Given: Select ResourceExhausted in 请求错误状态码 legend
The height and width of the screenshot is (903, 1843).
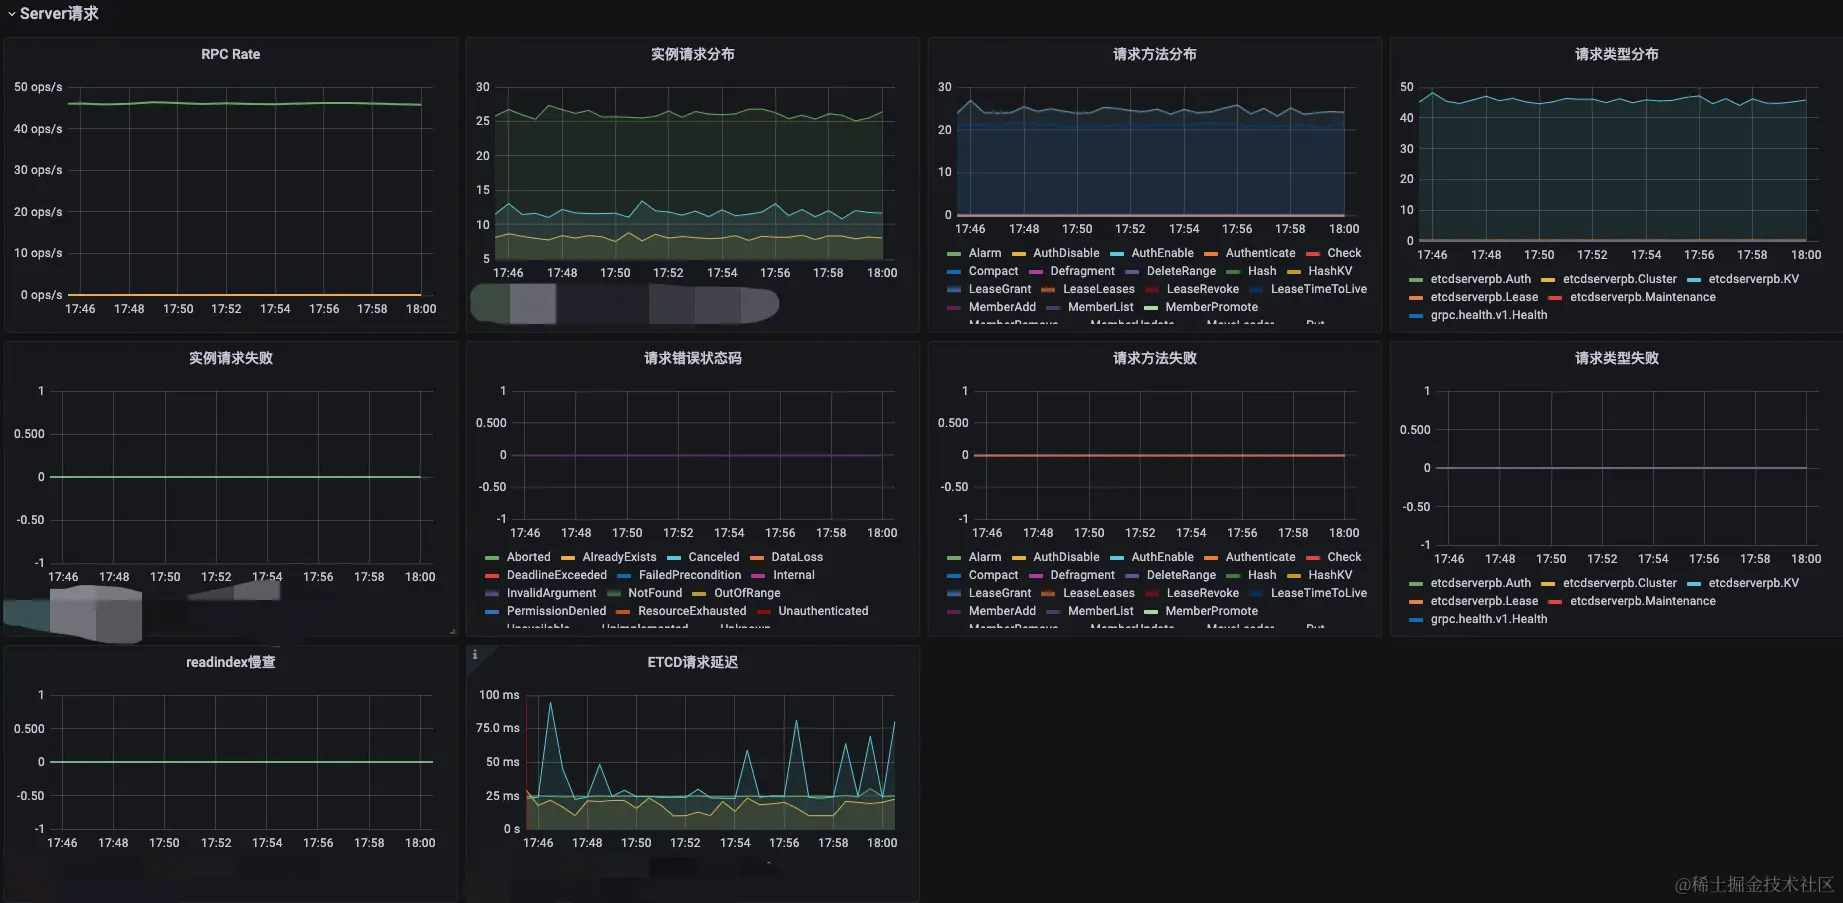Looking at the screenshot, I should click(x=692, y=611).
